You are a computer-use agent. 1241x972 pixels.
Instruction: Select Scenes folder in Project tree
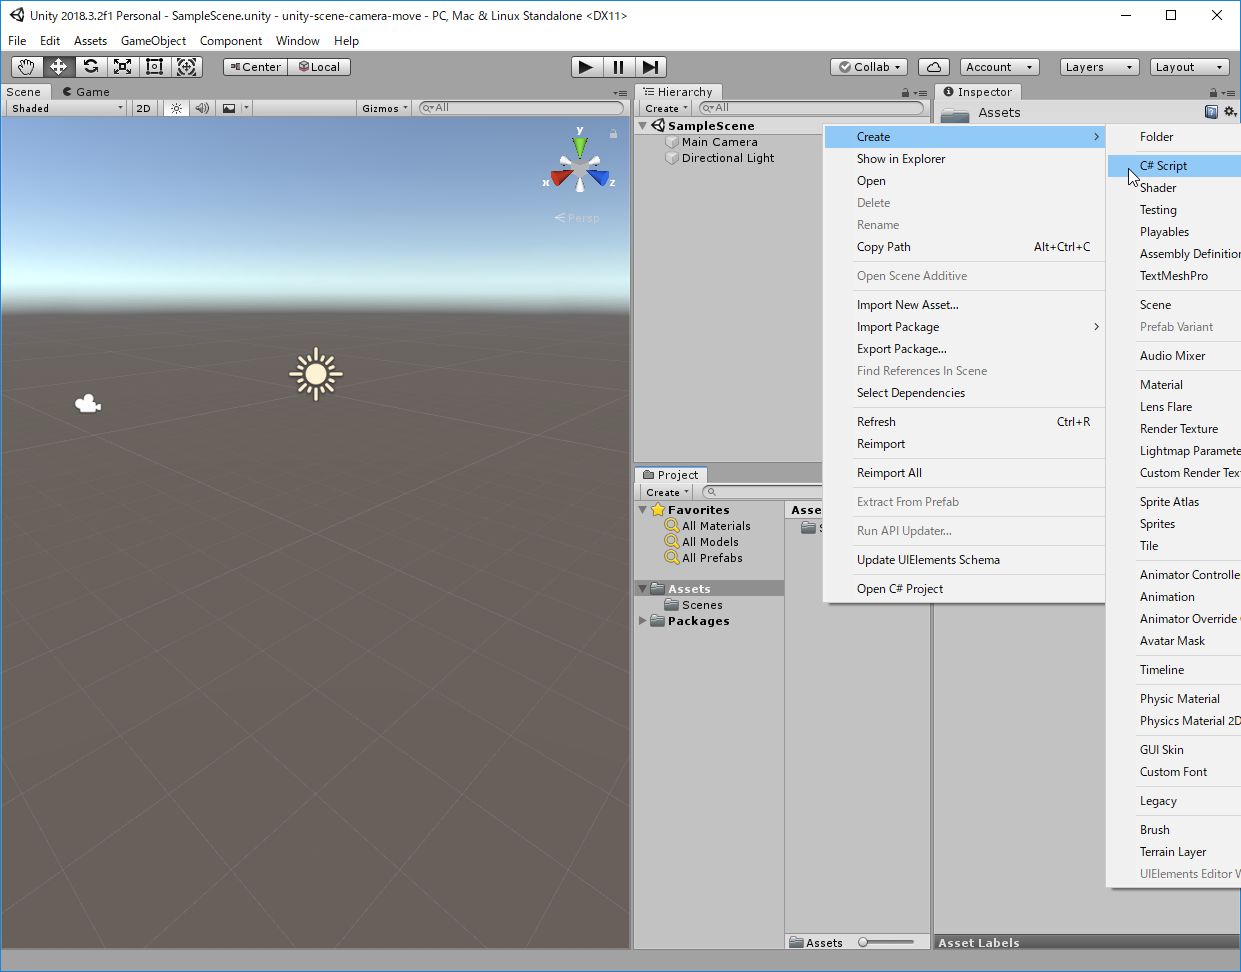click(x=702, y=605)
